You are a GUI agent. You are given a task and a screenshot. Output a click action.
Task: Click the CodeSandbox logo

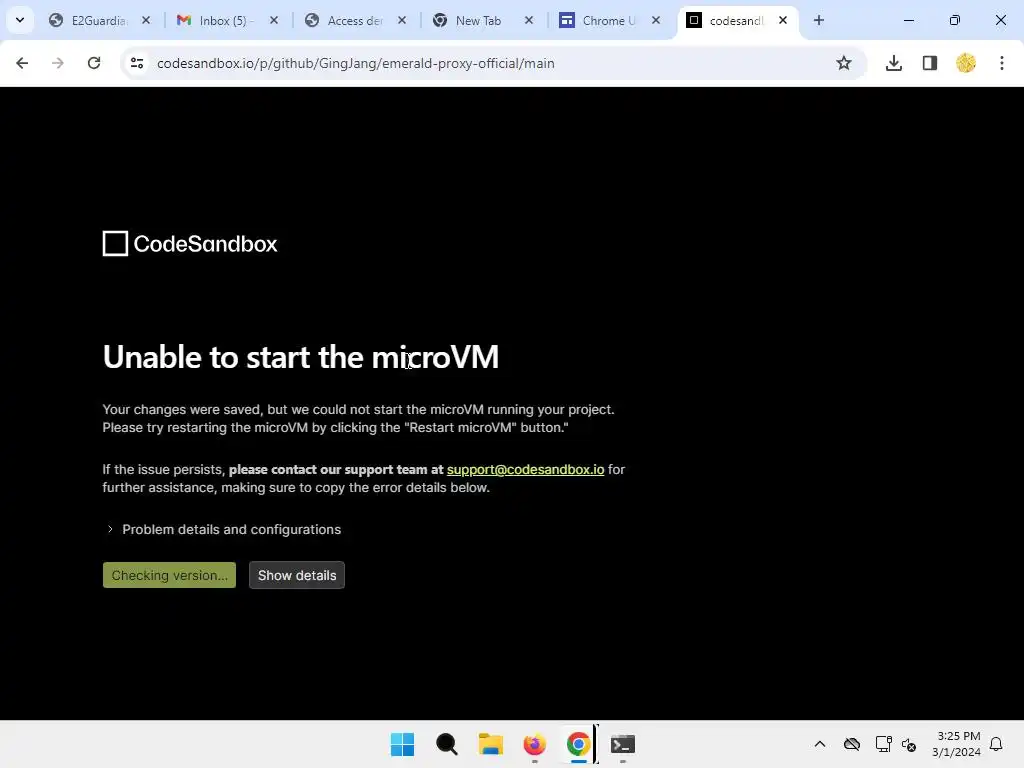190,244
